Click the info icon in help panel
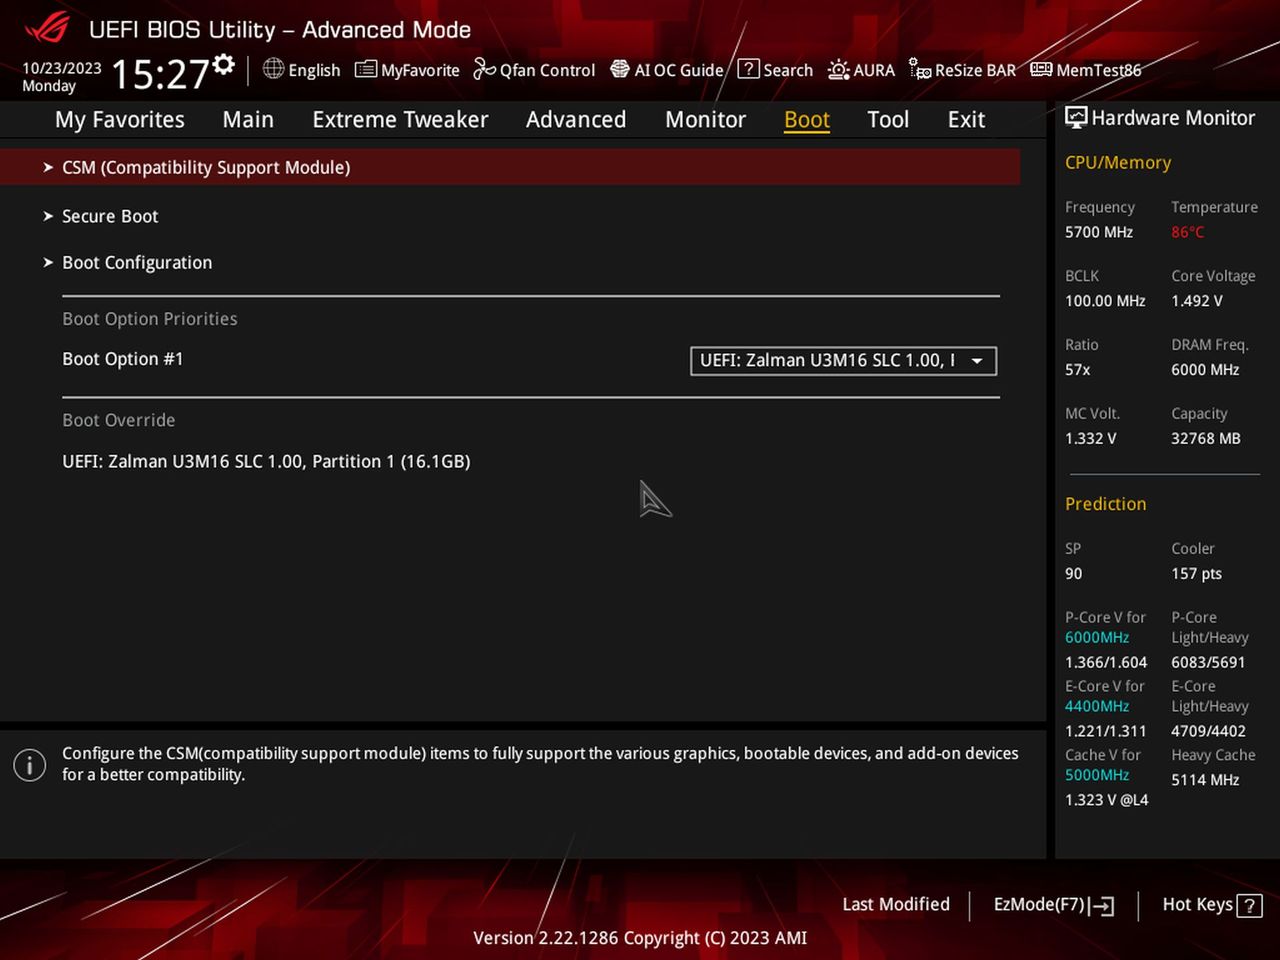The width and height of the screenshot is (1280, 960). (x=29, y=765)
